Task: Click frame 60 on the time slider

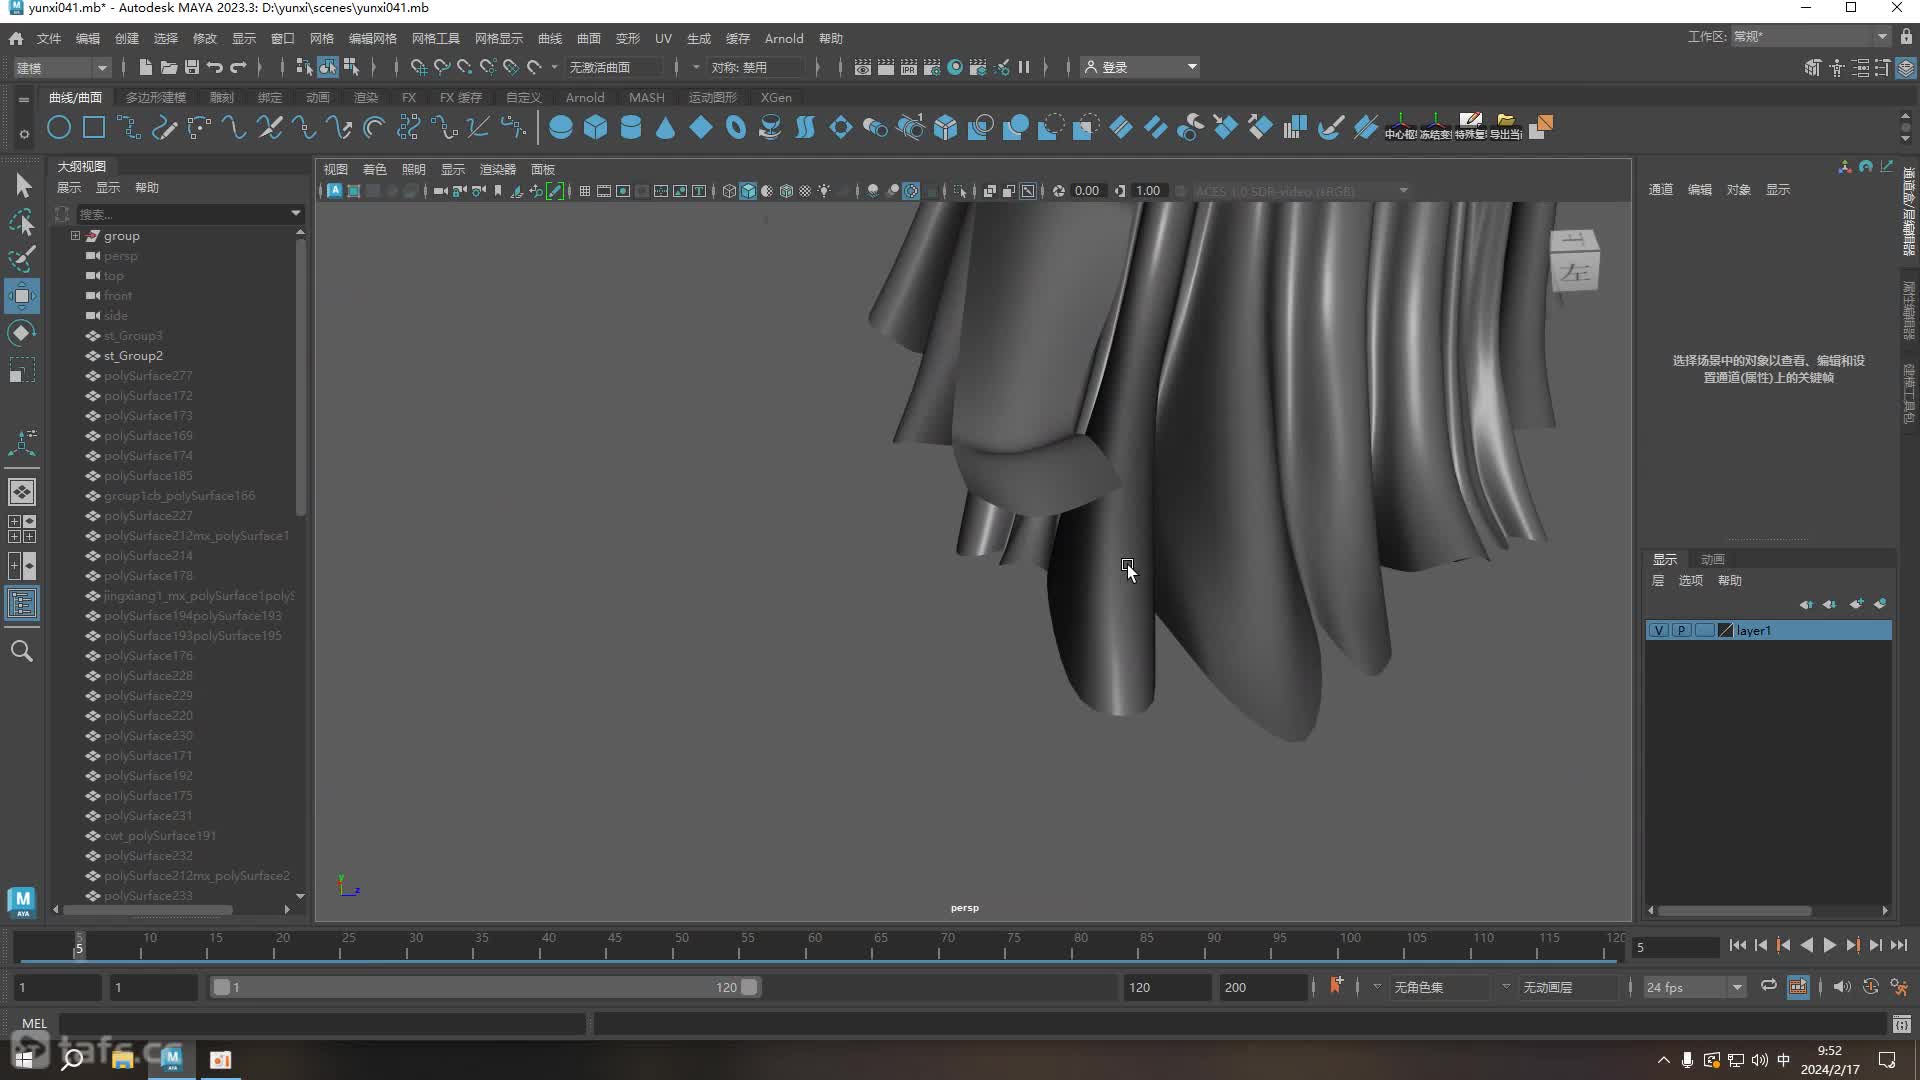Action: point(815,946)
